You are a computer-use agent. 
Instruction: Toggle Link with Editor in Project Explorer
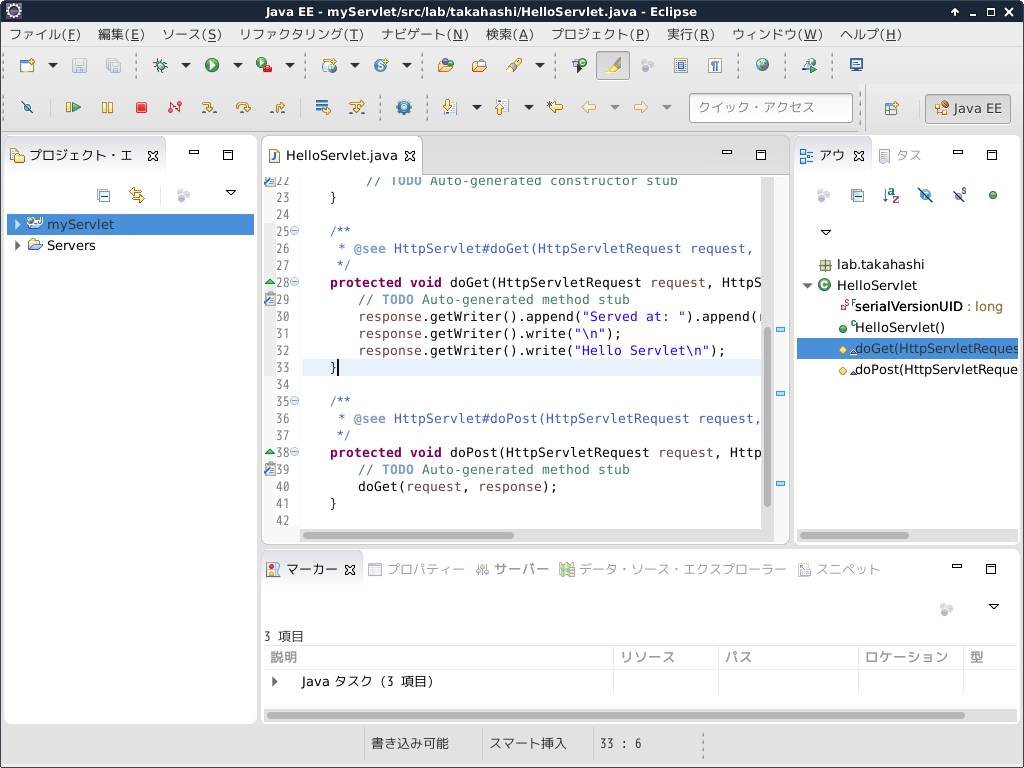tap(136, 195)
